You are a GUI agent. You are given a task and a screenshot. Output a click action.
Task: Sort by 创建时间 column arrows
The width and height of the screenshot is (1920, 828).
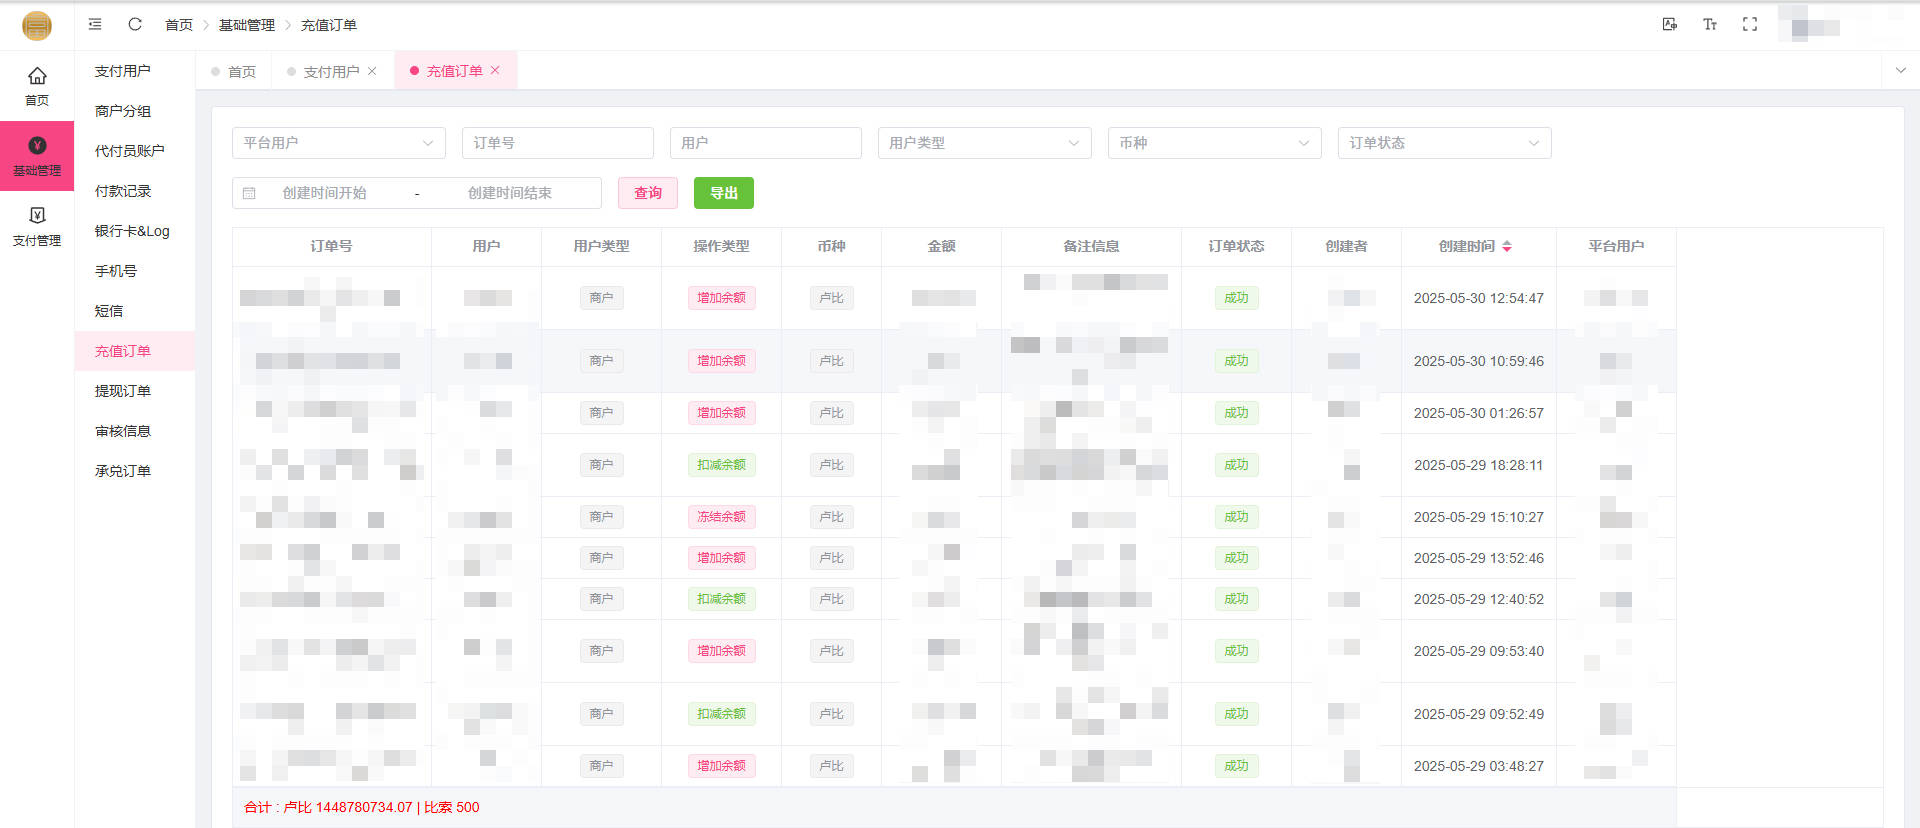click(1507, 246)
